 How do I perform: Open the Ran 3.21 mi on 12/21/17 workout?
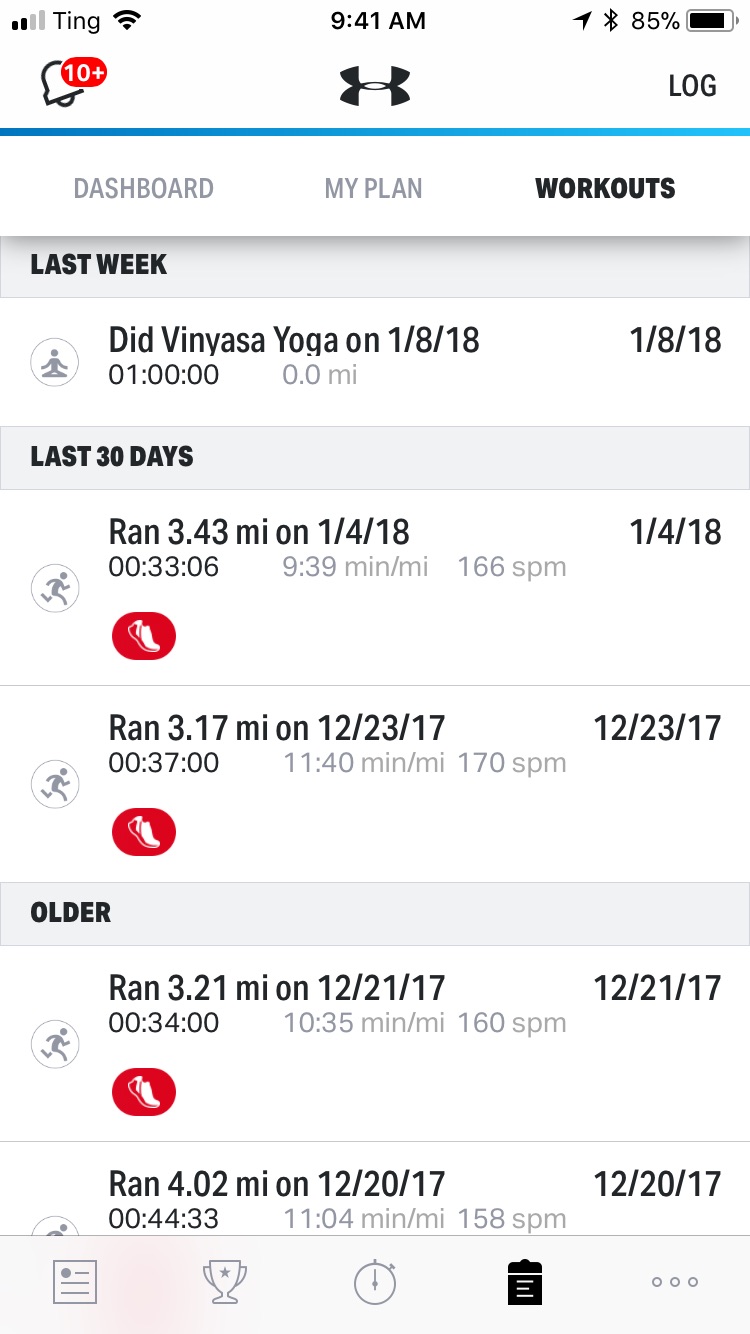pos(375,1044)
